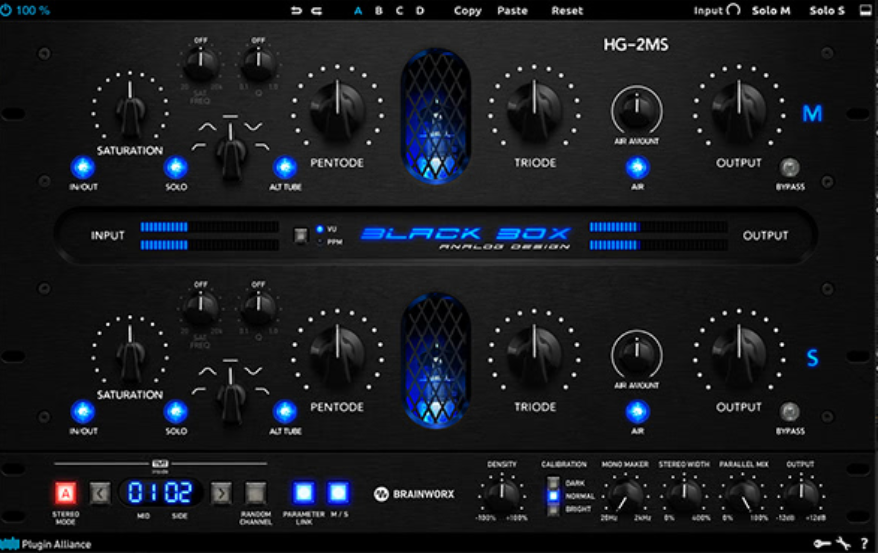
Task: Toggle Mid channel IN/OUT button
Action: [x=83, y=167]
